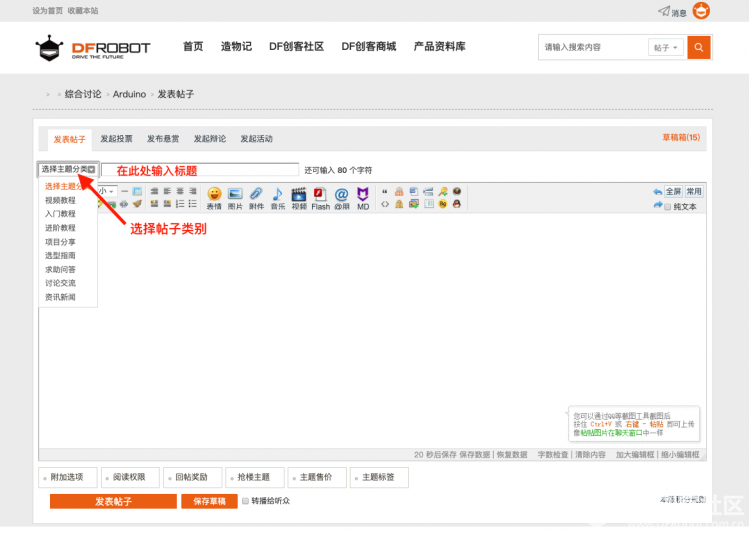This screenshot has height=533, width=749.
Task: Insert a table with the table icon
Action: tap(137, 192)
